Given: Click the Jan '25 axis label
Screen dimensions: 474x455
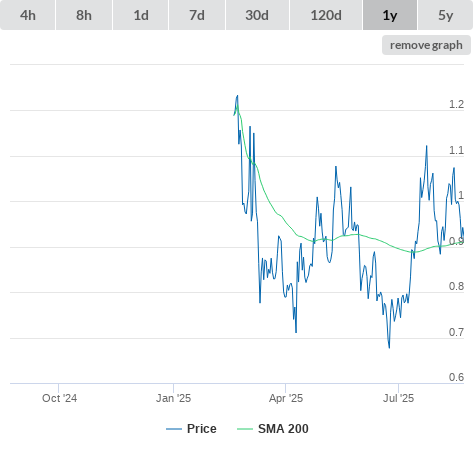Looking at the screenshot, I should (173, 398).
